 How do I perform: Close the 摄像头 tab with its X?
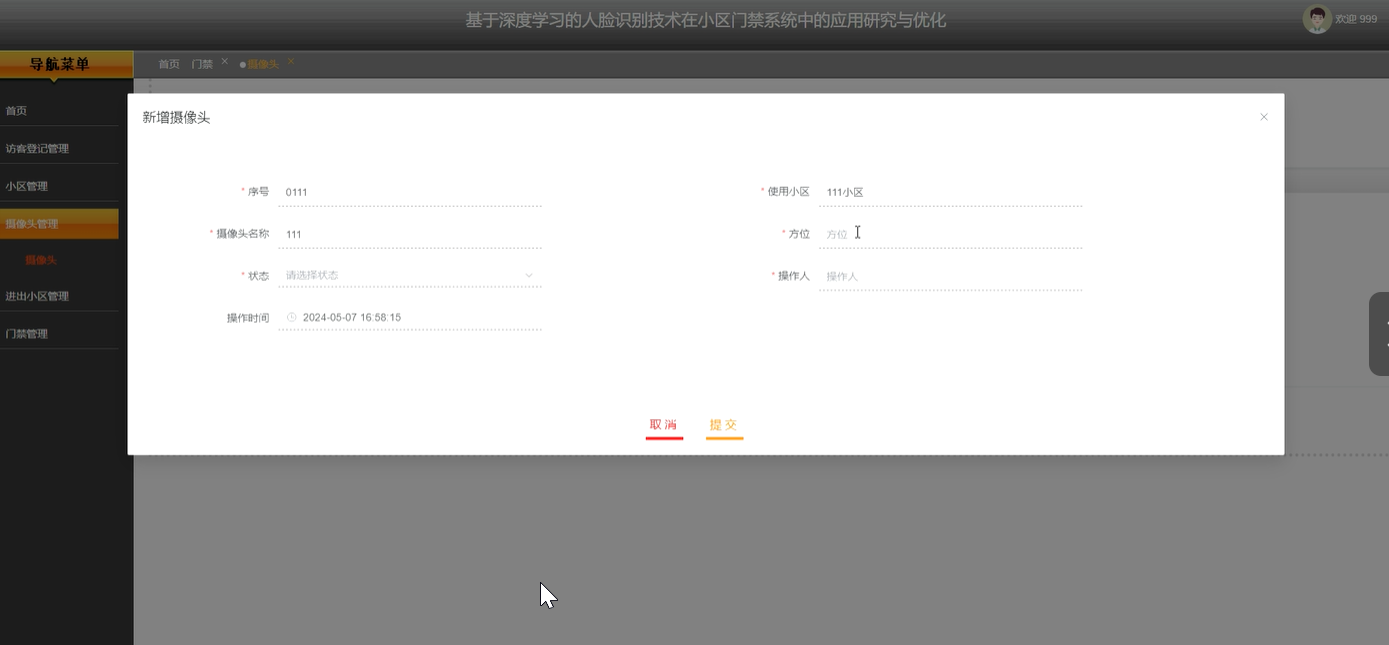pos(291,61)
